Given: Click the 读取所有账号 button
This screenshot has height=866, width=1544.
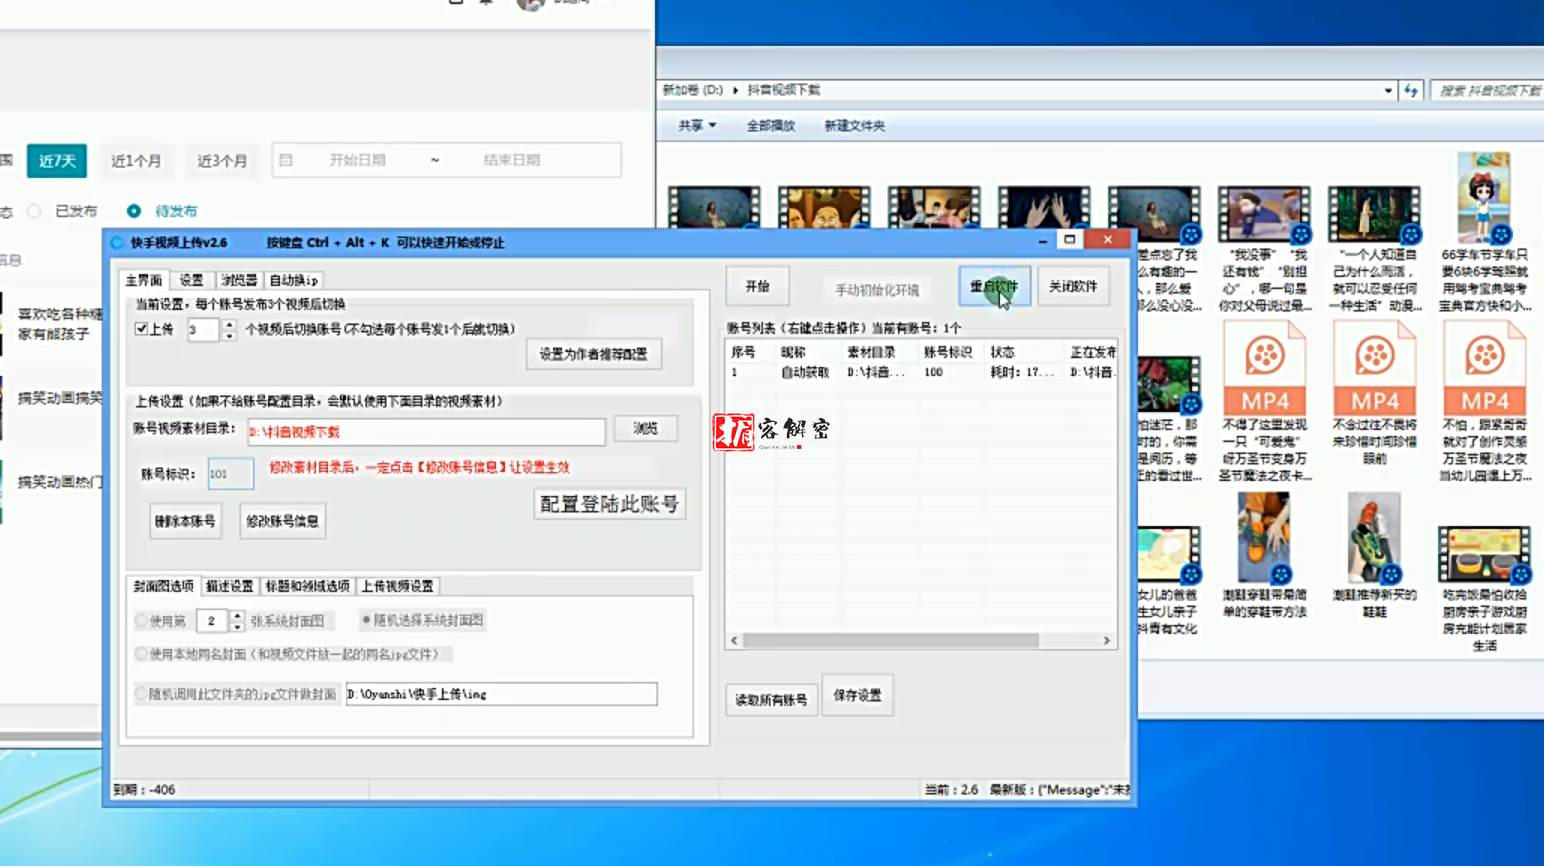Looking at the screenshot, I should pos(771,700).
